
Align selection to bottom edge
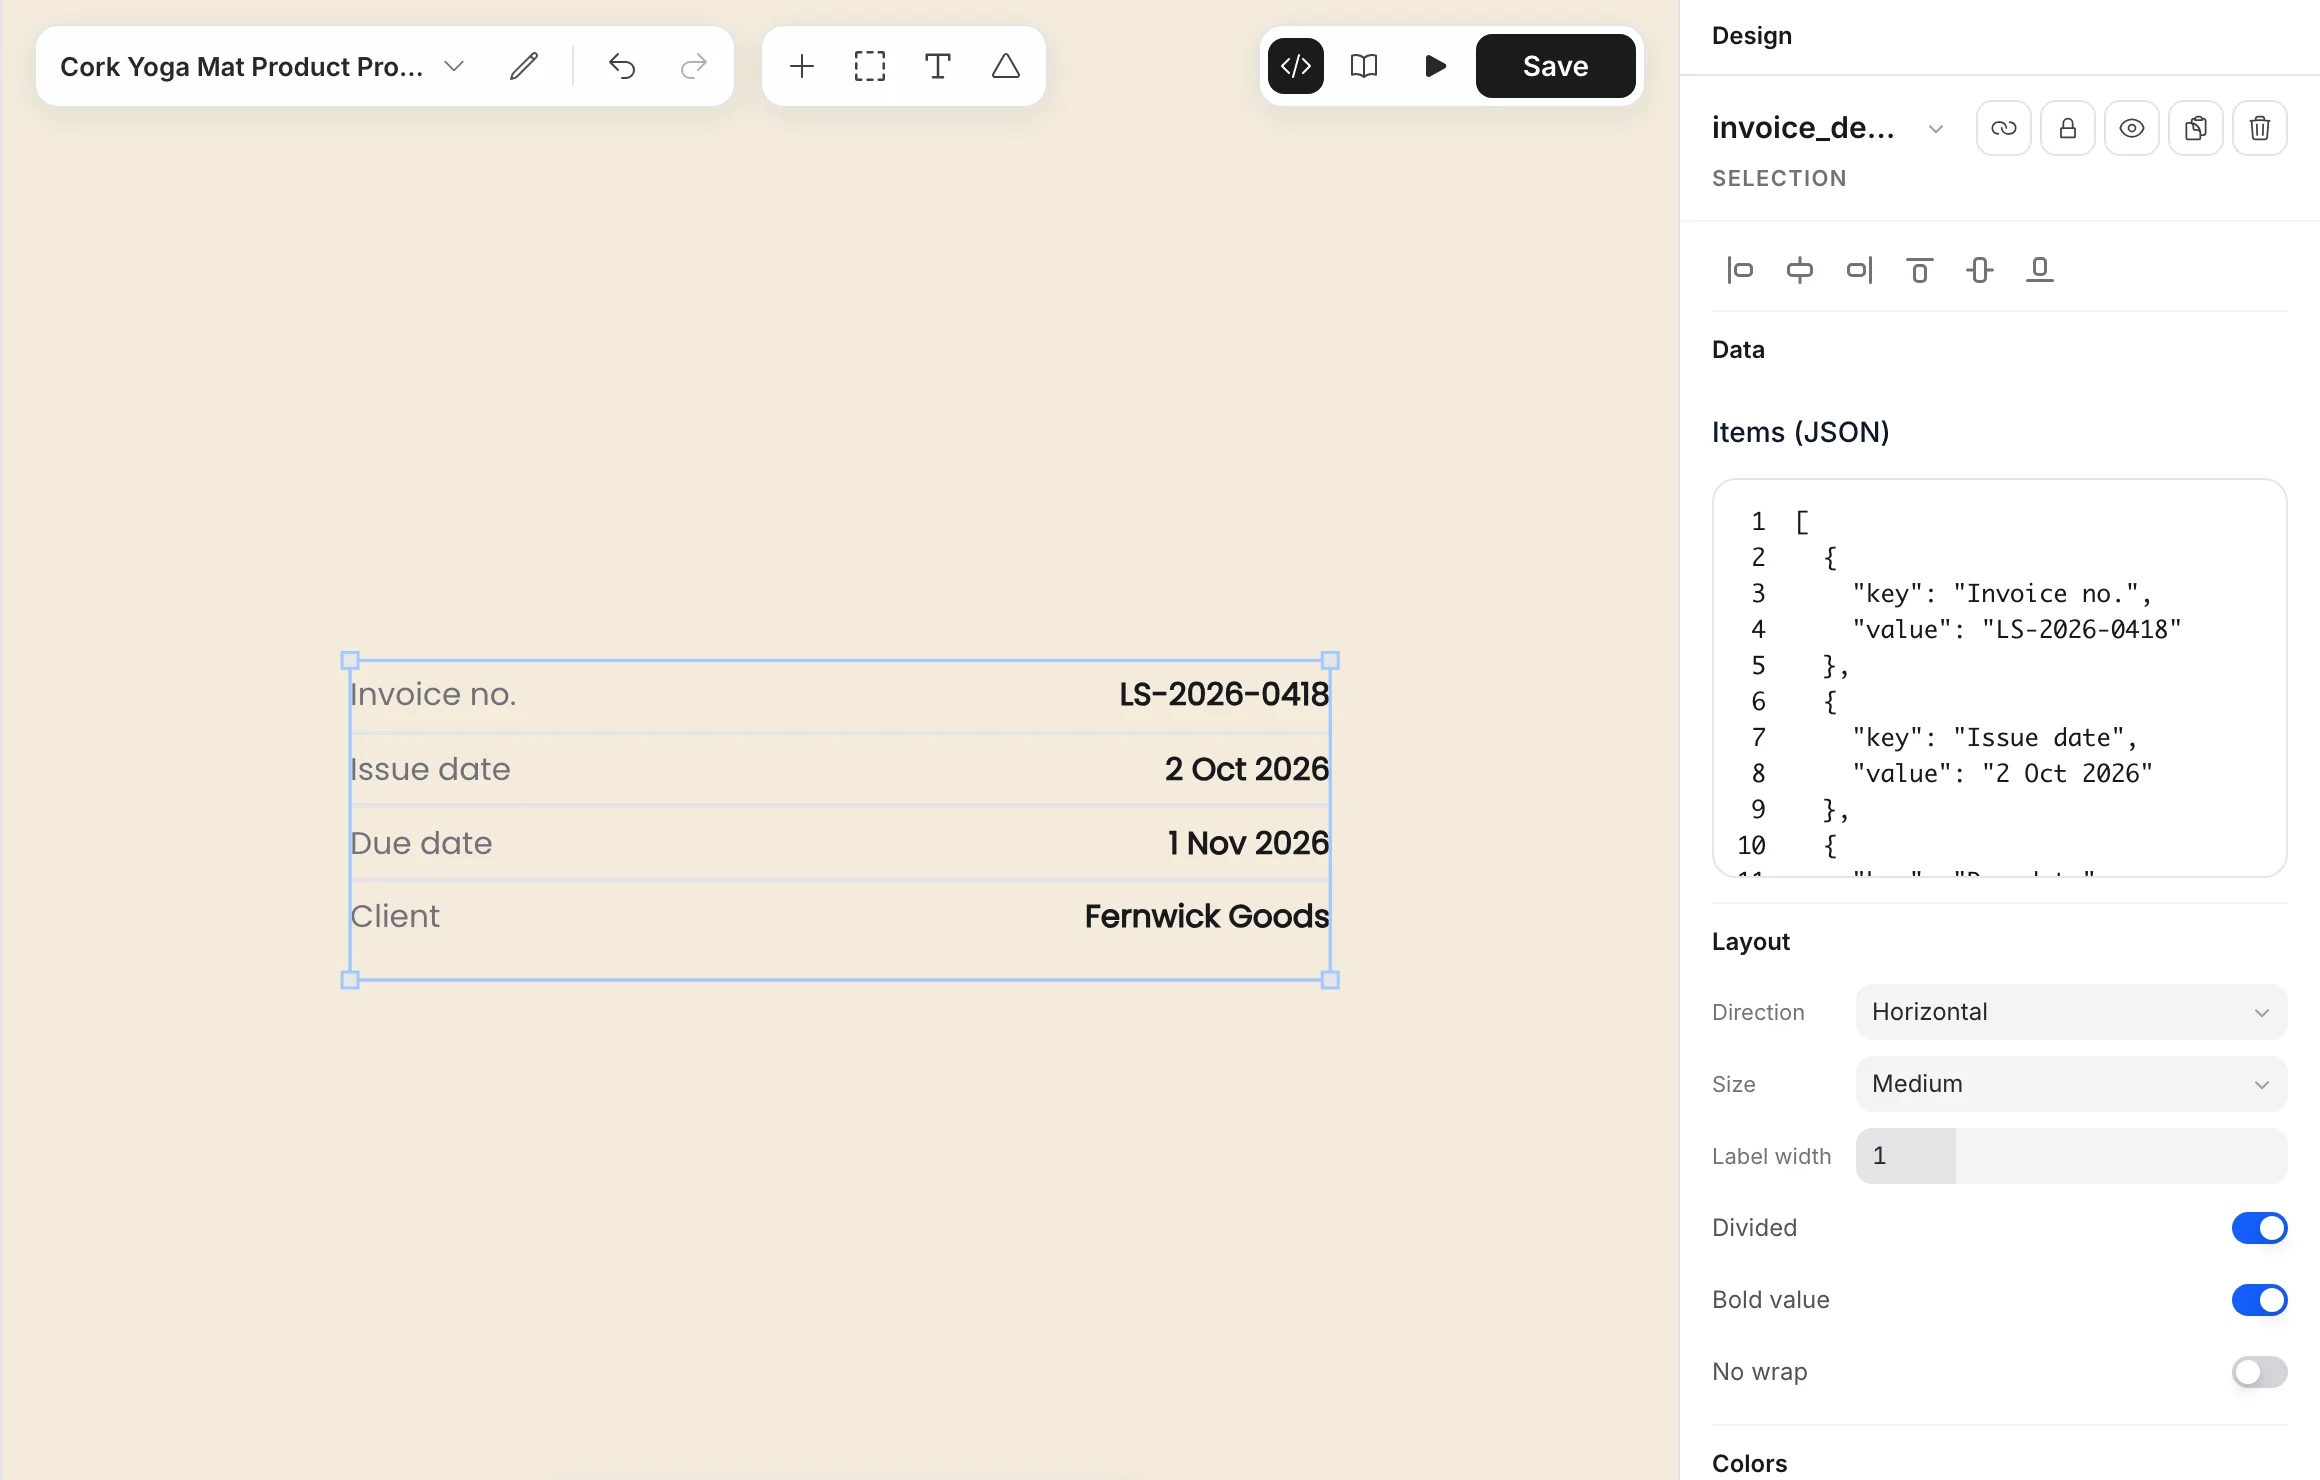(2040, 270)
